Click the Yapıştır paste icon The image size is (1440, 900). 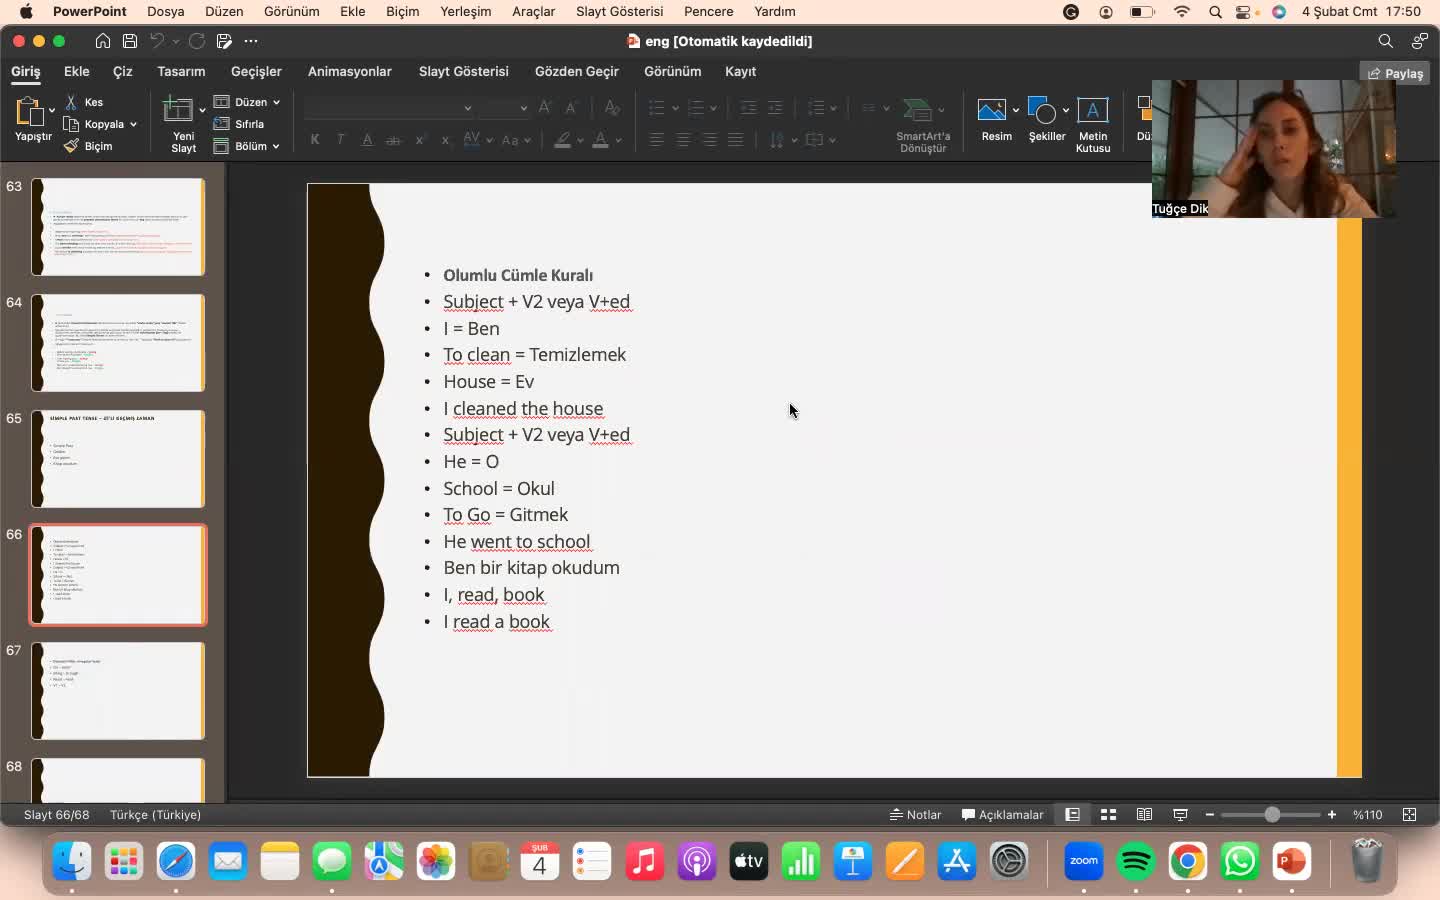point(29,112)
